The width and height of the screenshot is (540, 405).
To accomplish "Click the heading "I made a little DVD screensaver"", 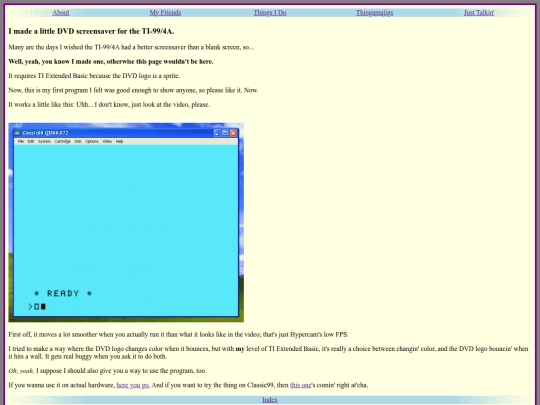I will pyautogui.click(x=91, y=31).
